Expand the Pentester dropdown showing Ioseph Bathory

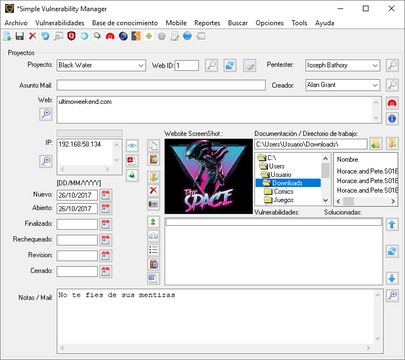point(375,65)
